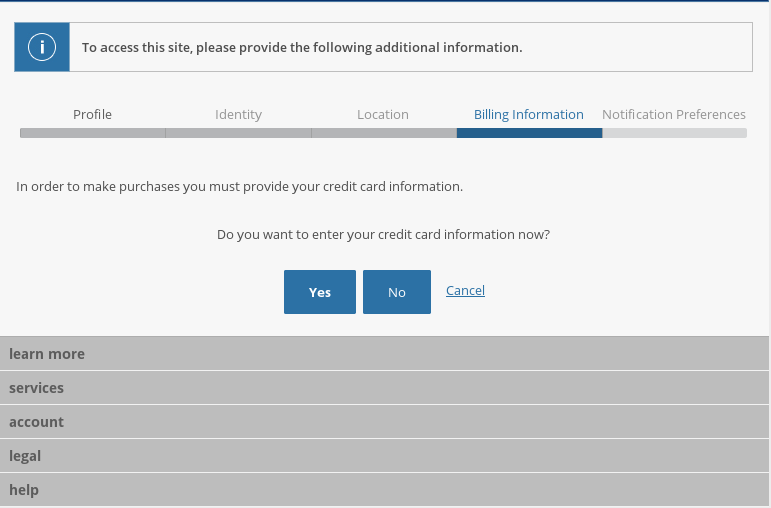Expand the legal section

(x=384, y=456)
